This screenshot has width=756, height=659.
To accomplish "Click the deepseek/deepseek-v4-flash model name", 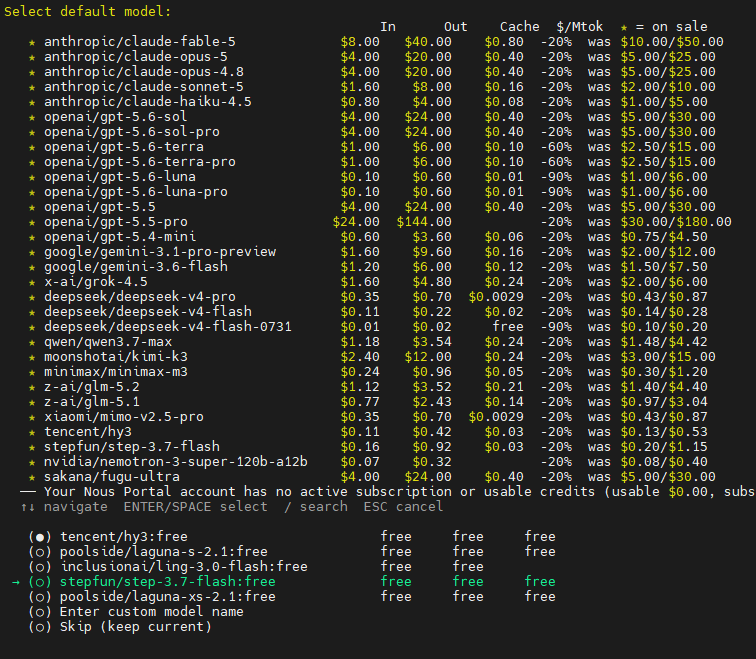I will tap(148, 311).
